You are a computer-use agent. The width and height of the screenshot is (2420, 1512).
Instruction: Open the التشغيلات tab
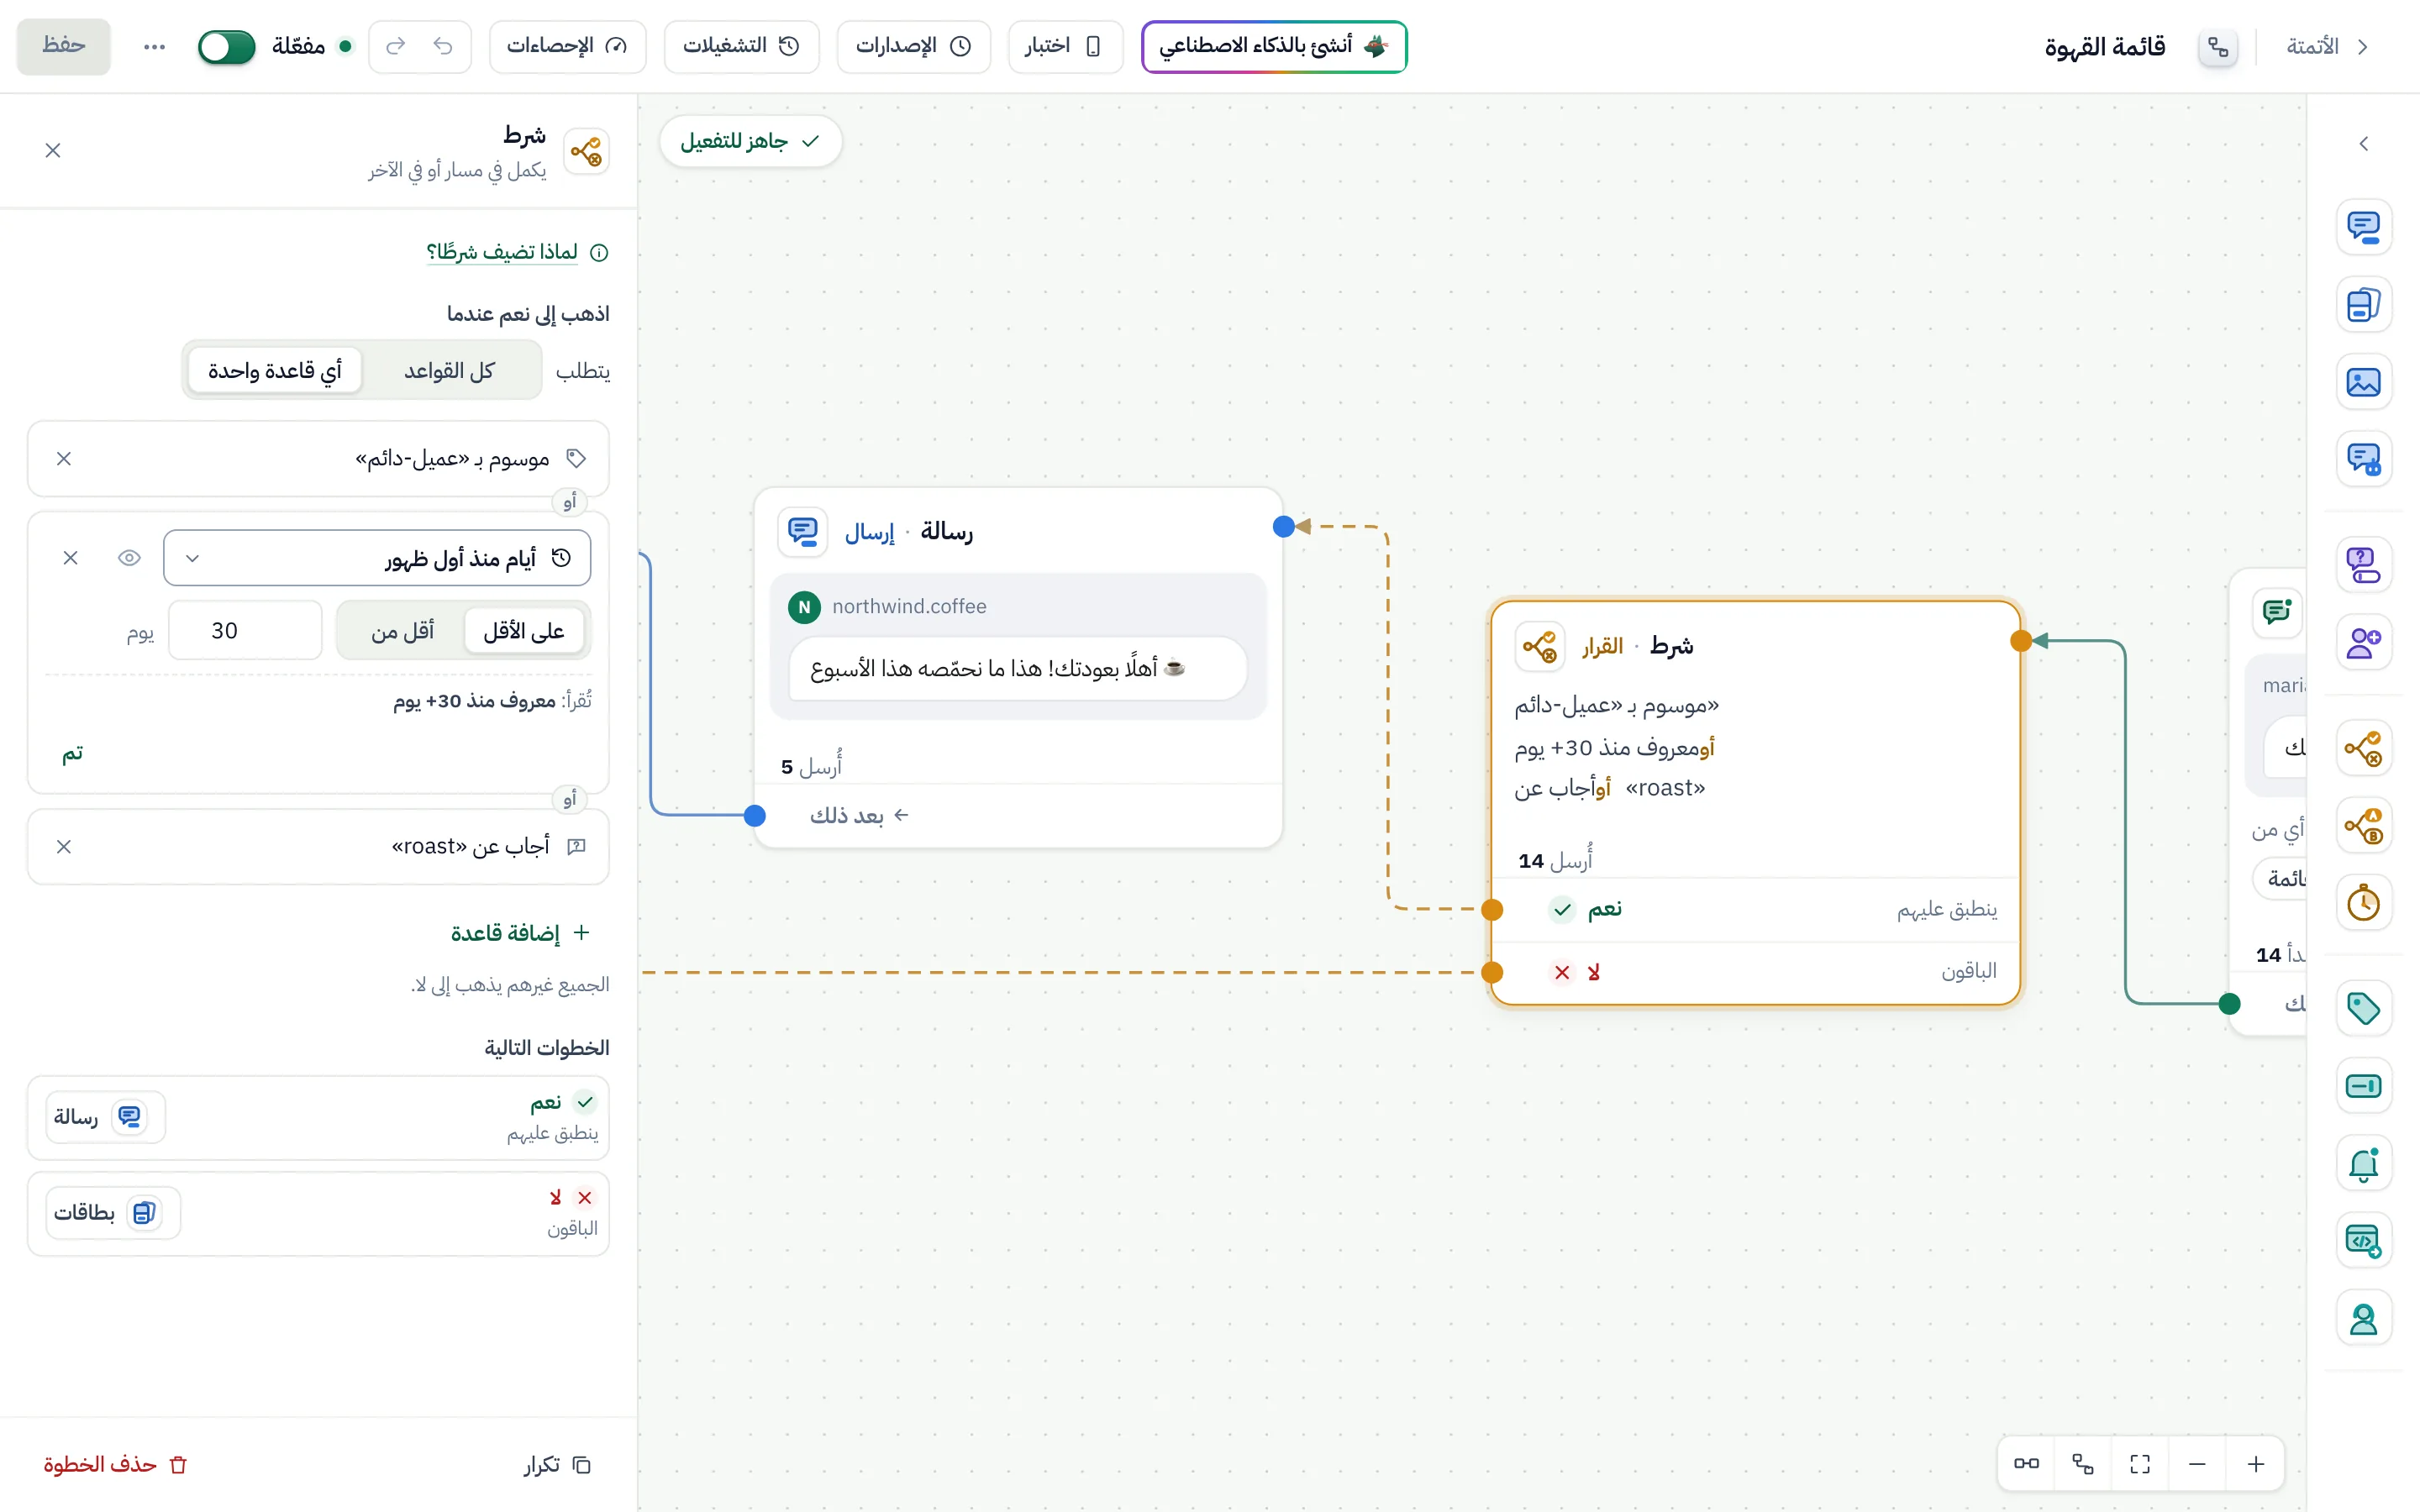[x=741, y=46]
